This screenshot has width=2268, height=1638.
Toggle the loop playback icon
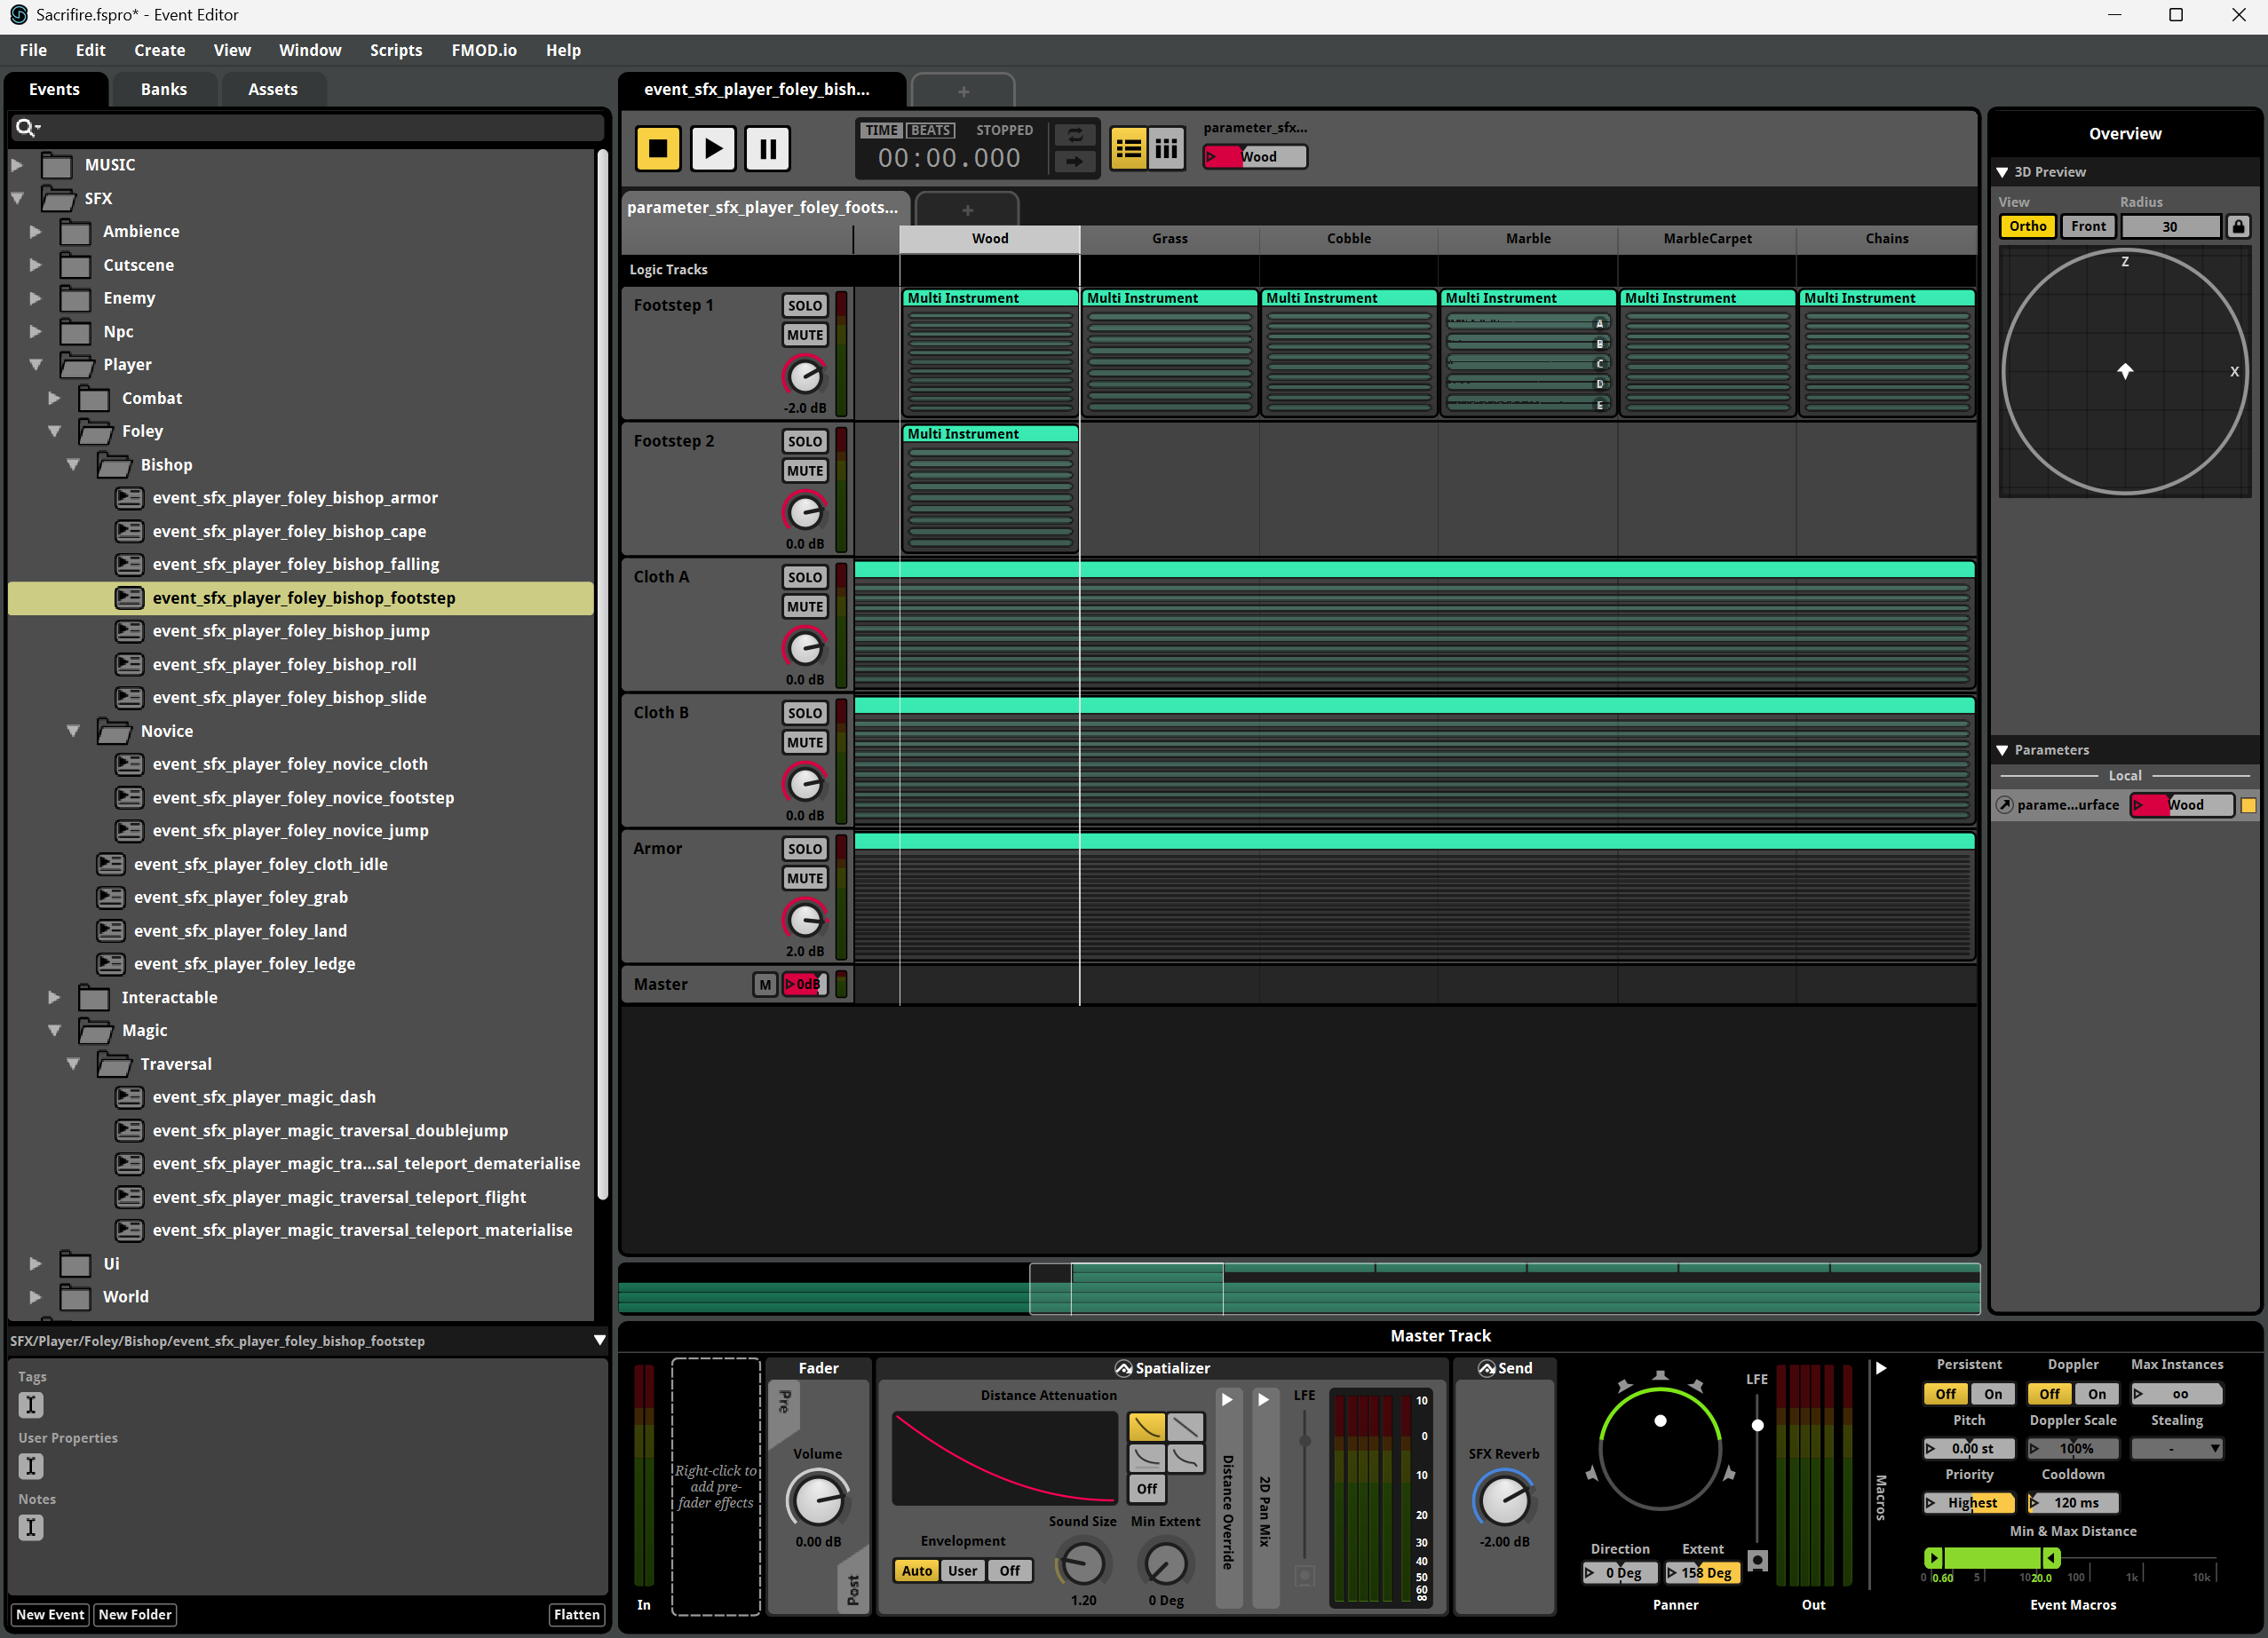(1074, 135)
